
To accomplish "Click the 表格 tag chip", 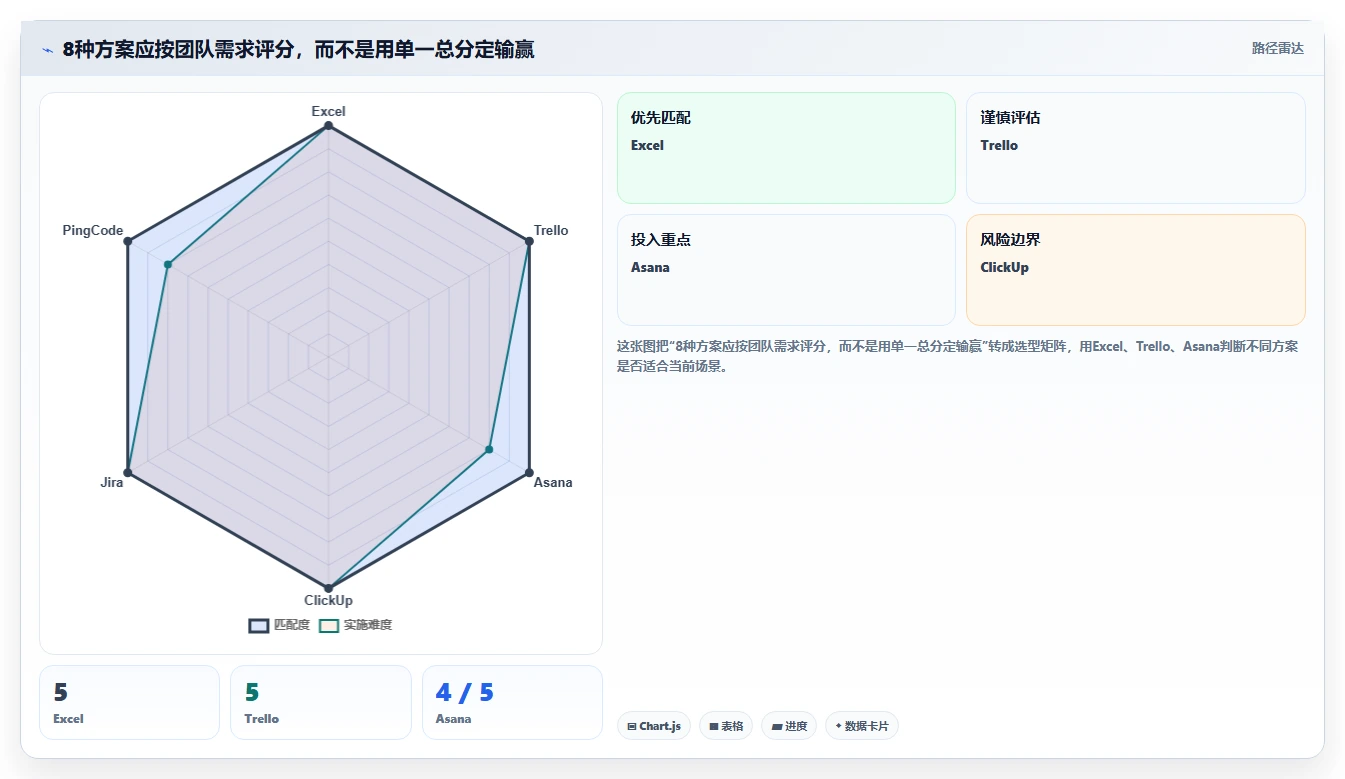I will click(726, 726).
